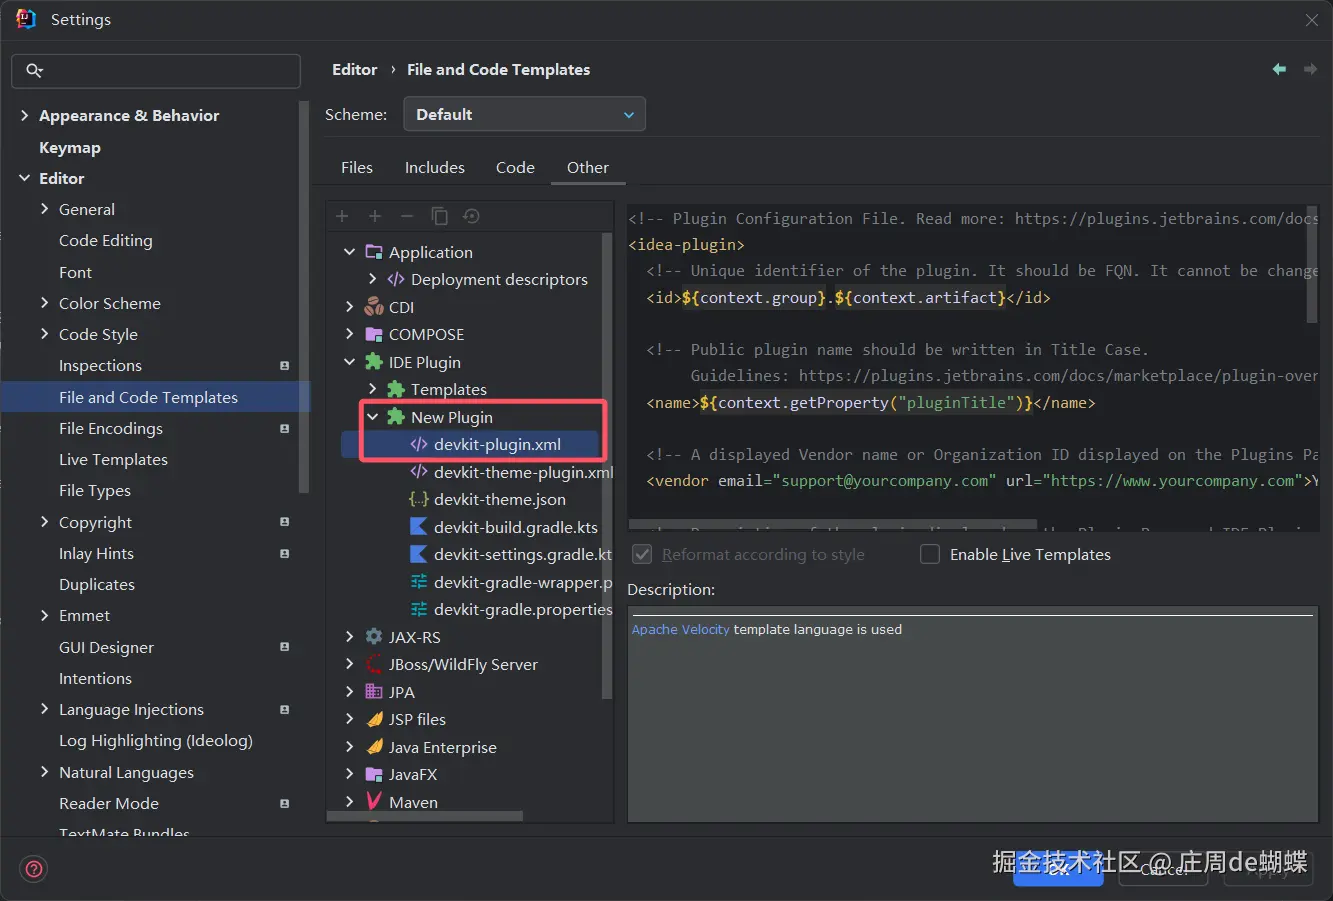The width and height of the screenshot is (1333, 901).
Task: Toggle Reformat according to style checkbox
Action: coord(642,554)
